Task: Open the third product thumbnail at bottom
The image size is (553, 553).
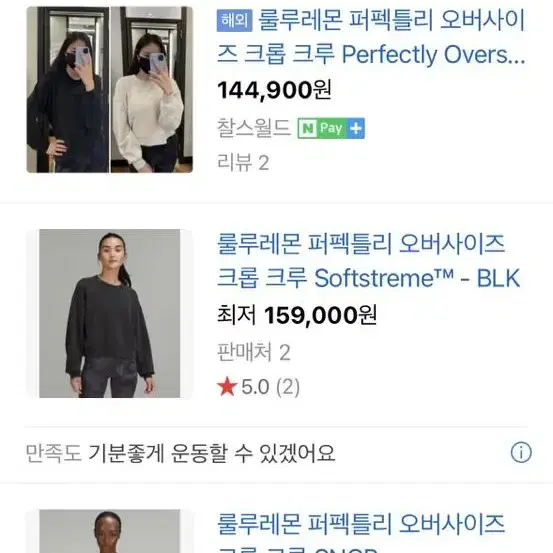Action: (110, 531)
